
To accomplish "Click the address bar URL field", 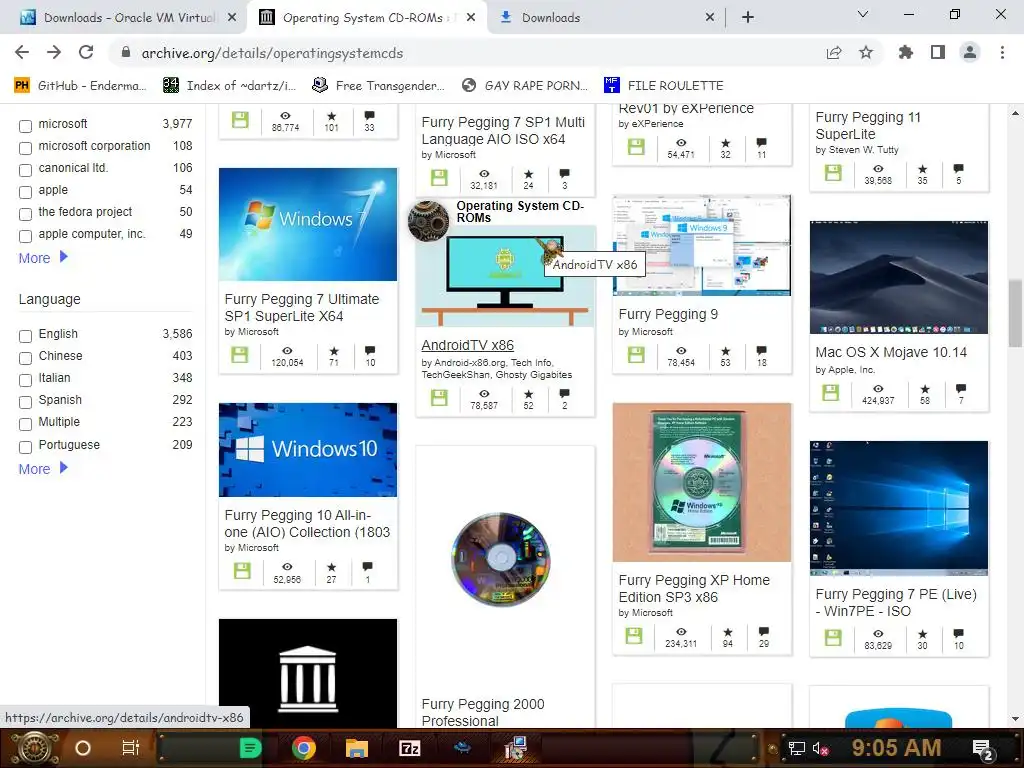I will 464,53.
